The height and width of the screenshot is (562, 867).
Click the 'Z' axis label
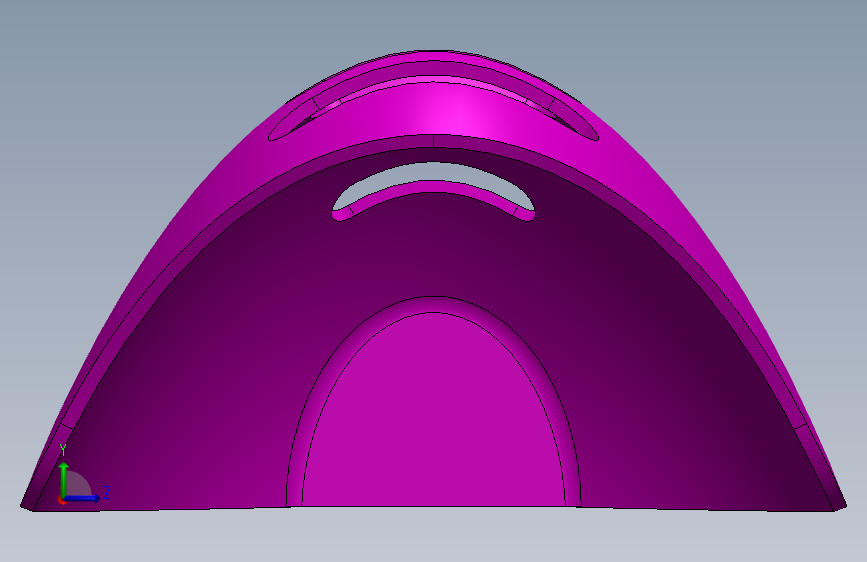[107, 492]
